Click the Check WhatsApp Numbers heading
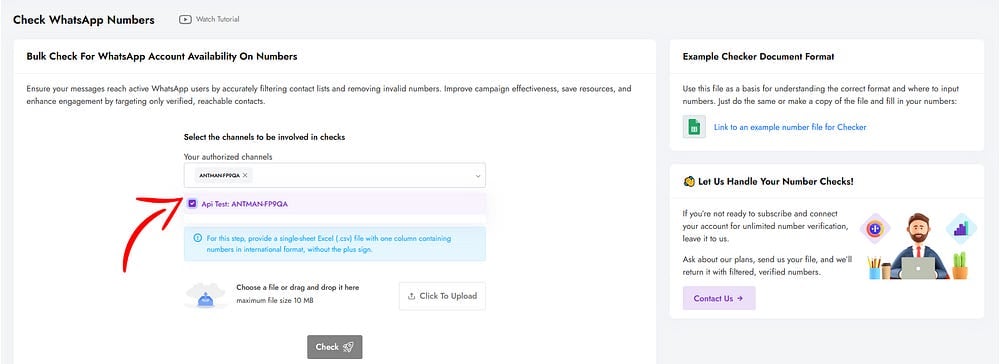1000x364 pixels. [x=84, y=20]
